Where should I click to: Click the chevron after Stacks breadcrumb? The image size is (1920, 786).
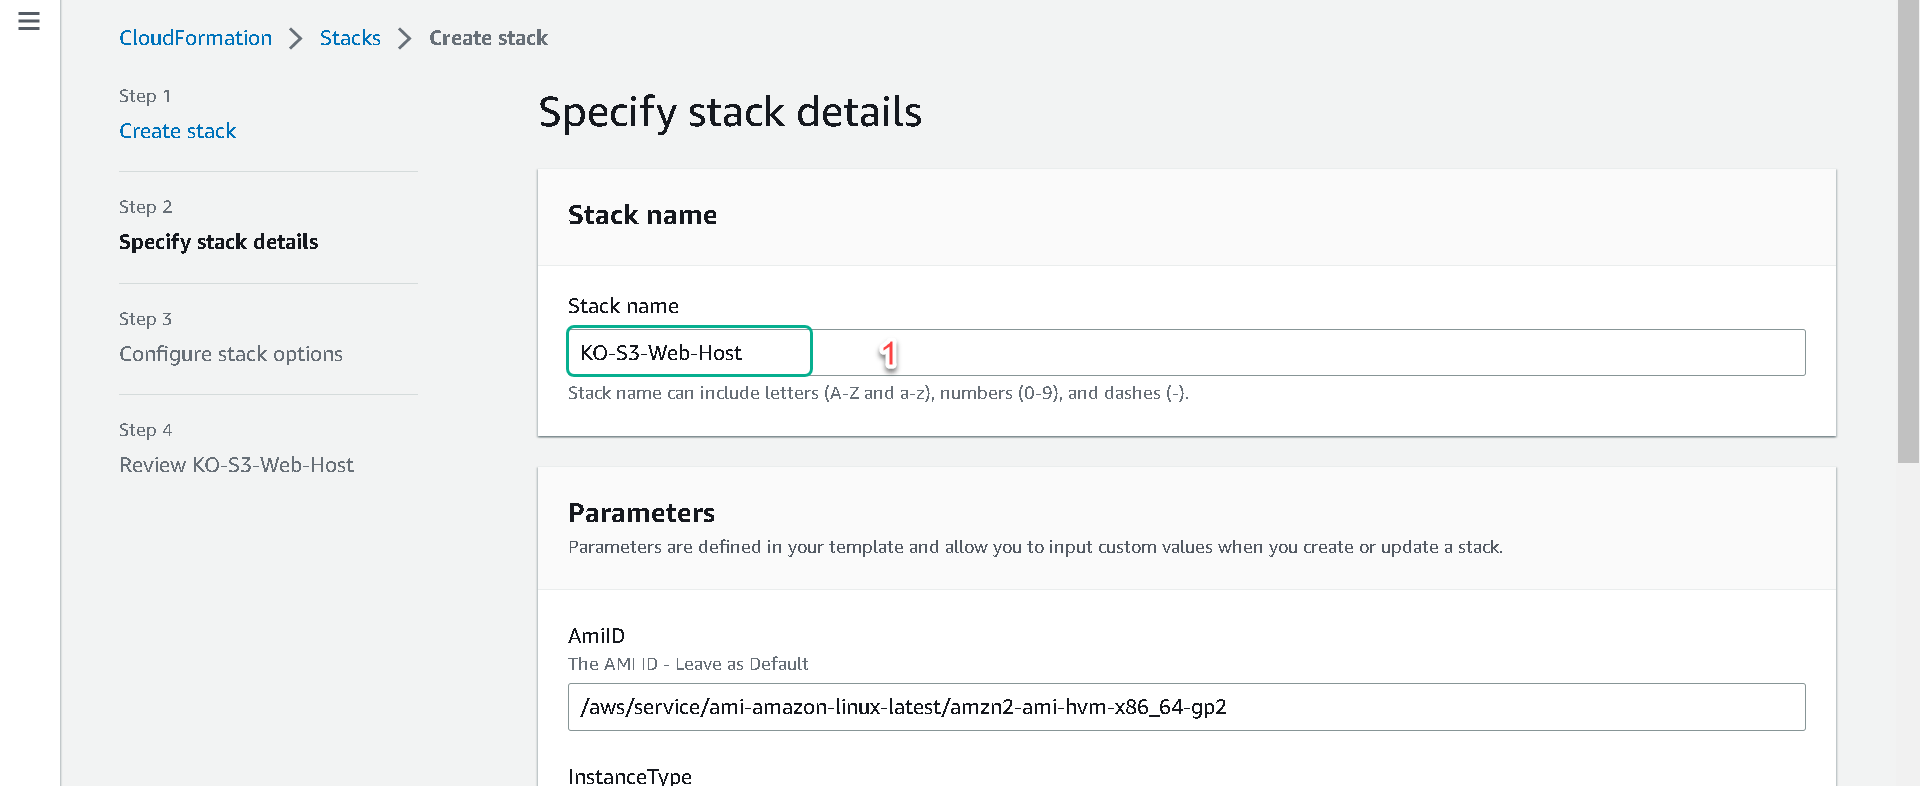pyautogui.click(x=404, y=39)
